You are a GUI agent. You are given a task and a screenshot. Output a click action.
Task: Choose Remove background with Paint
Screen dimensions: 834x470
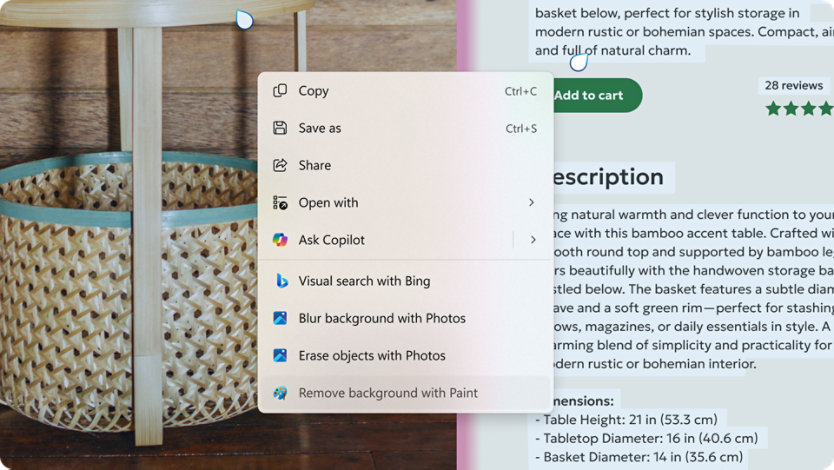click(x=406, y=393)
